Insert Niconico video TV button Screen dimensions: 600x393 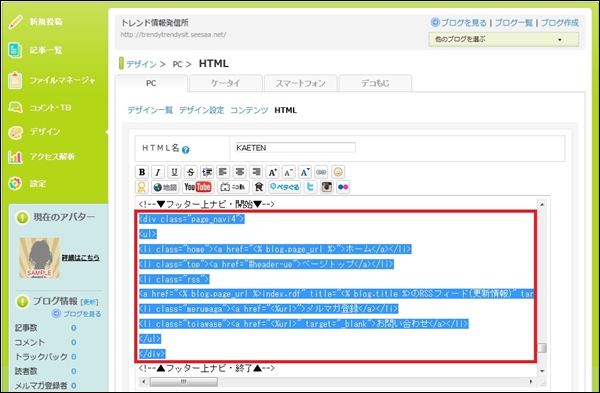(x=233, y=187)
